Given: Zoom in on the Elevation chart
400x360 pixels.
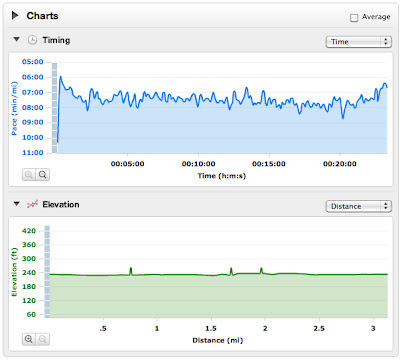Looking at the screenshot, I should click(x=29, y=339).
